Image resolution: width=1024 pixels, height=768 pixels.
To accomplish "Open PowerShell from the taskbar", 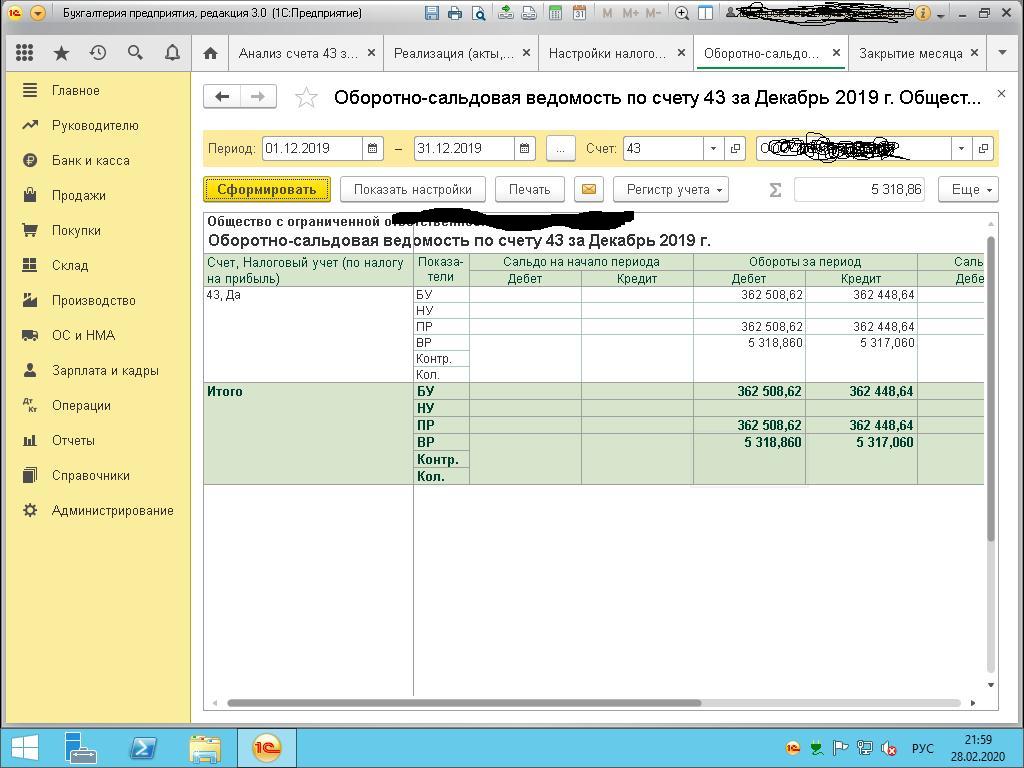I will [x=143, y=748].
